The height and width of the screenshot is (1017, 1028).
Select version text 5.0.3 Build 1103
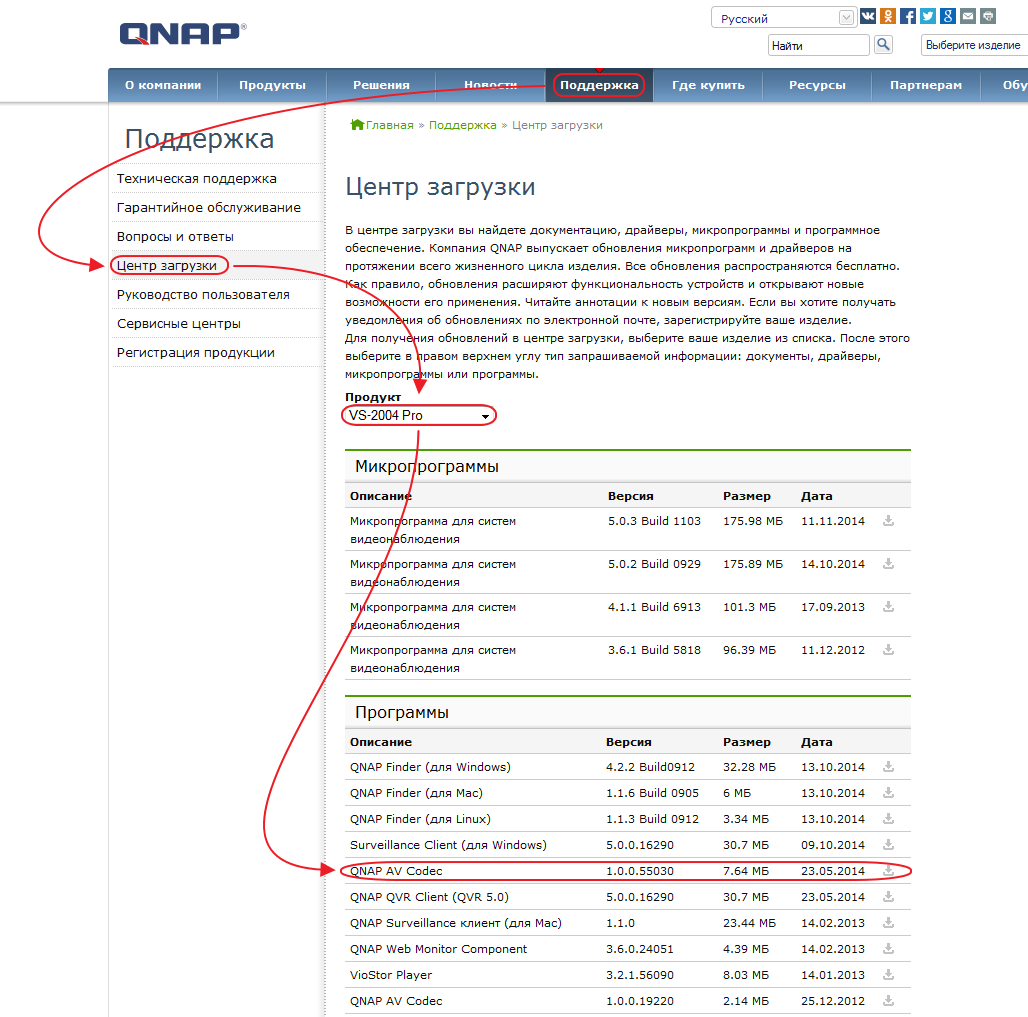coord(654,521)
